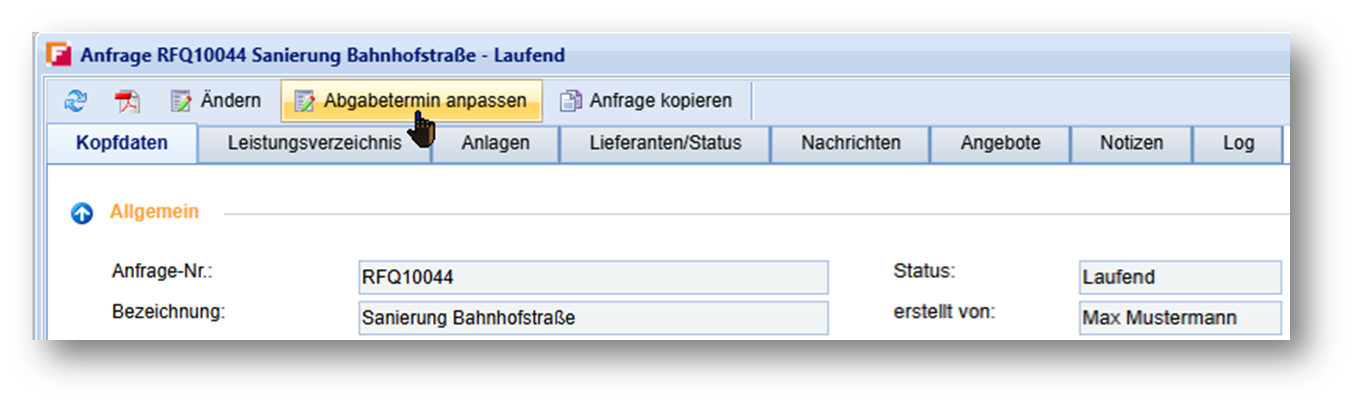The width and height of the screenshot is (1355, 405).
Task: Open the Notizen tab
Action: [x=1132, y=143]
